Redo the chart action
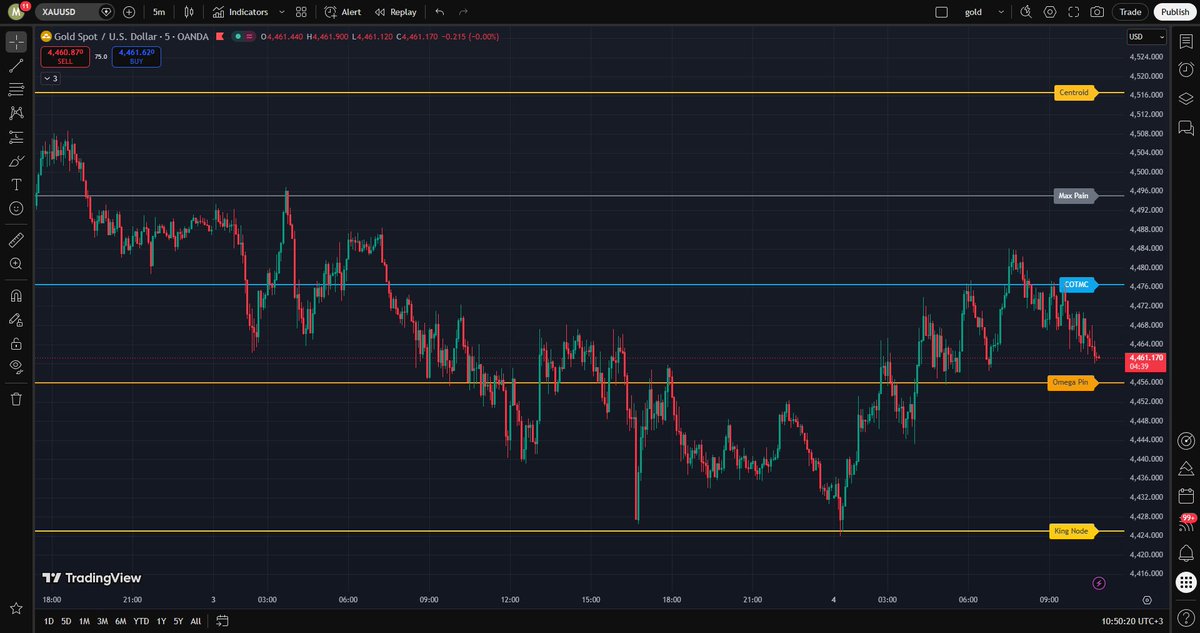 tap(463, 12)
